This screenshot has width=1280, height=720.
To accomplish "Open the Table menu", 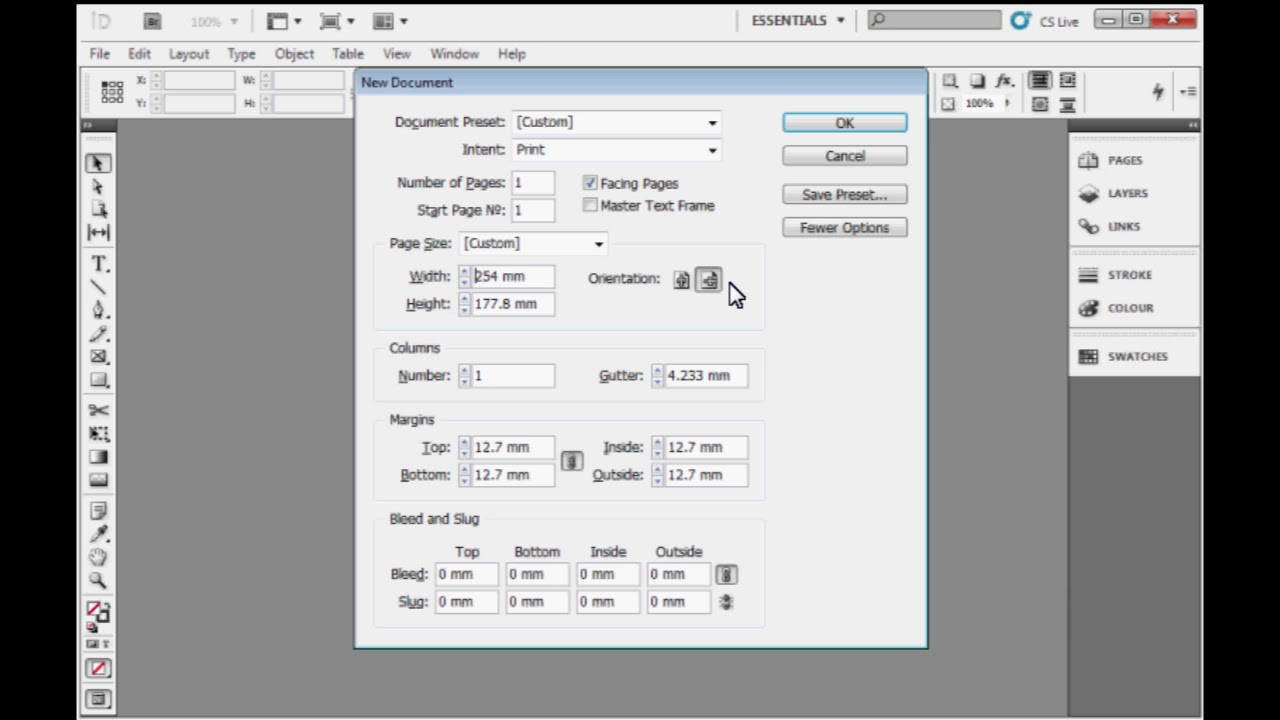I will click(x=348, y=54).
